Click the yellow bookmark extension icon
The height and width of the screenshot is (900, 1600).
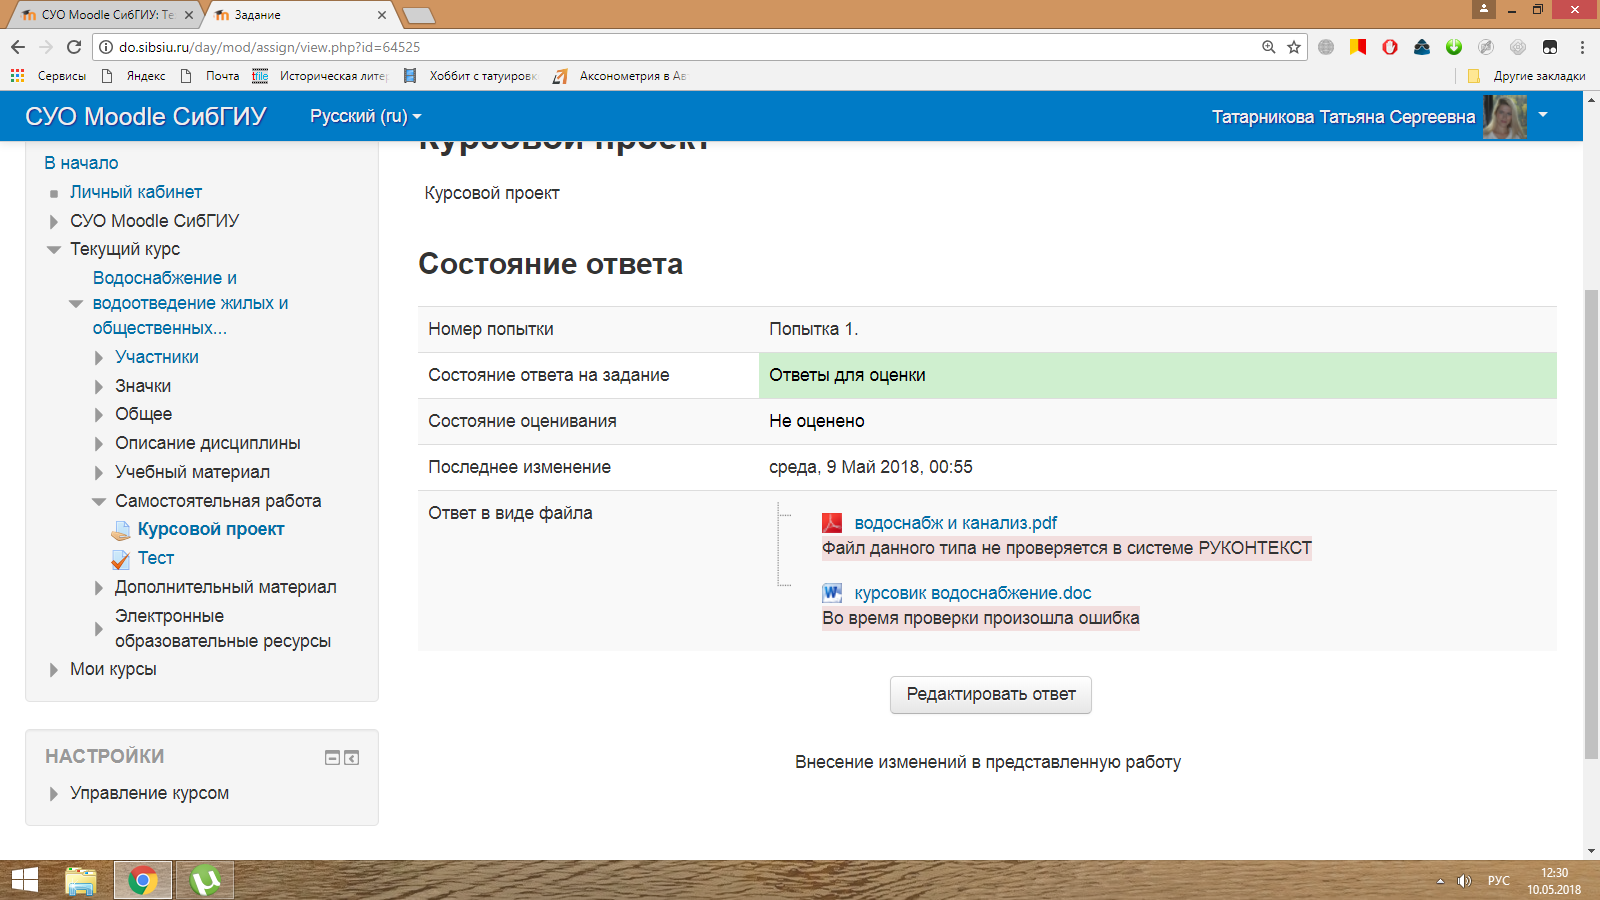[x=1358, y=47]
